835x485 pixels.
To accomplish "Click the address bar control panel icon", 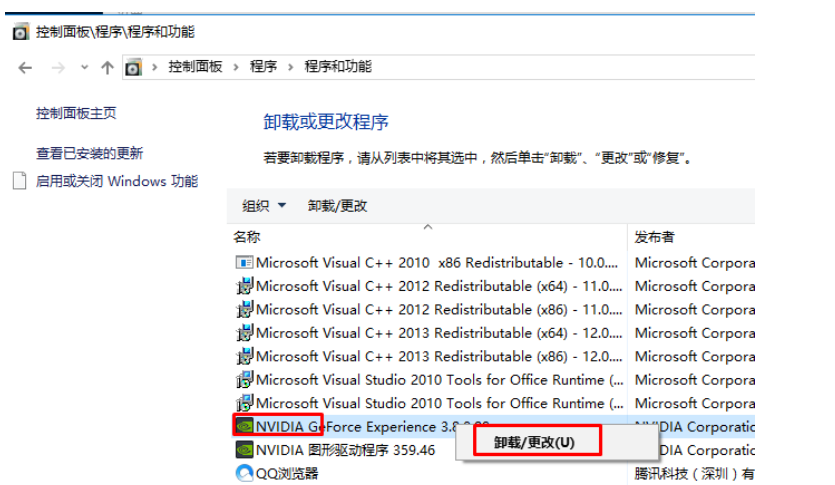I will click(133, 68).
